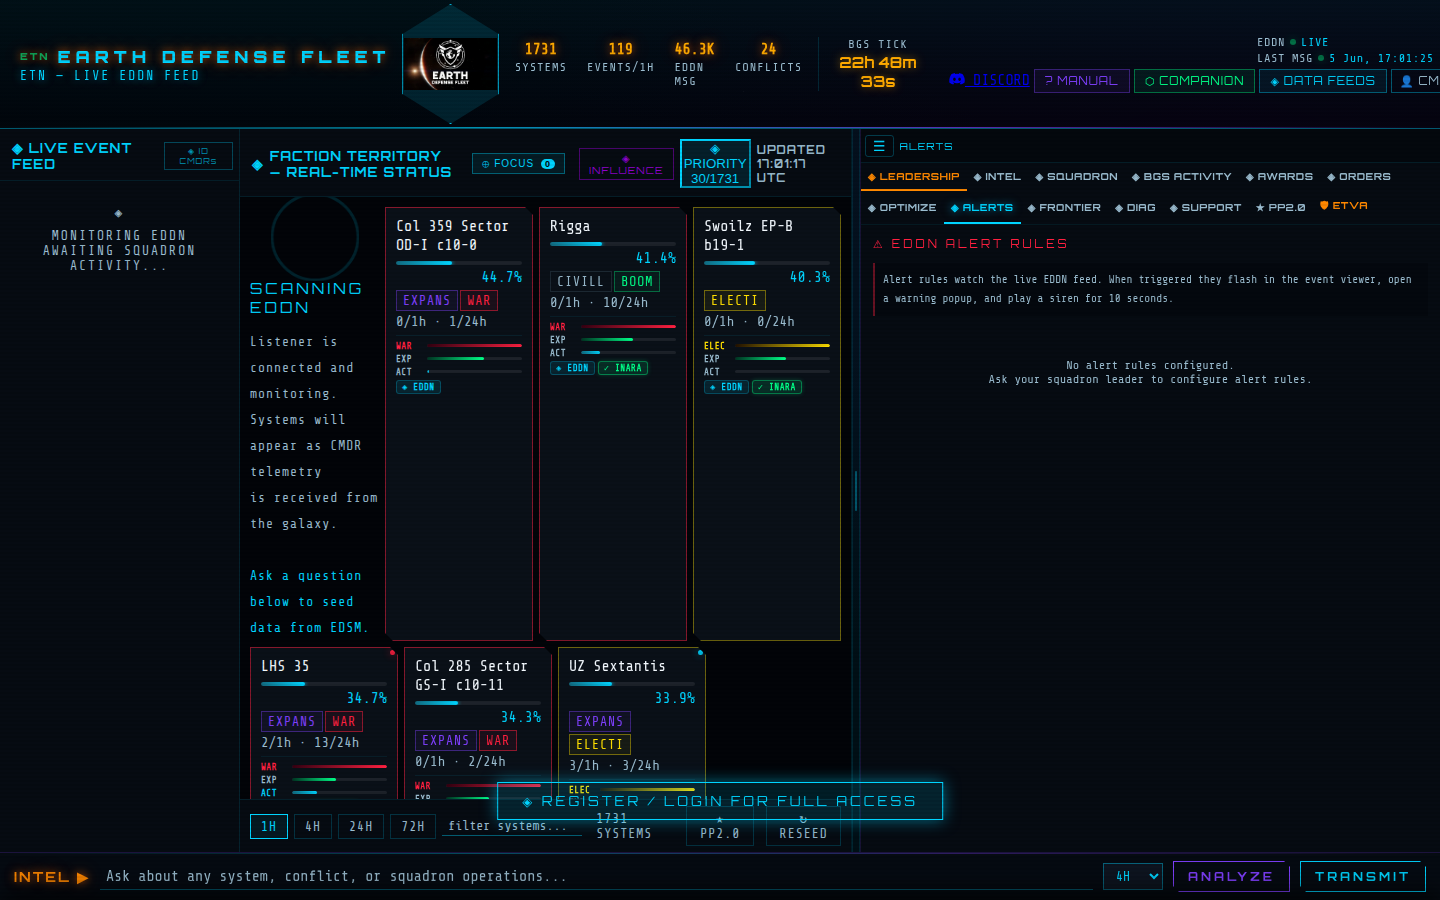Screen dimensions: 1440x900
Task: Open the ETVA sub-tab
Action: click(x=1344, y=206)
